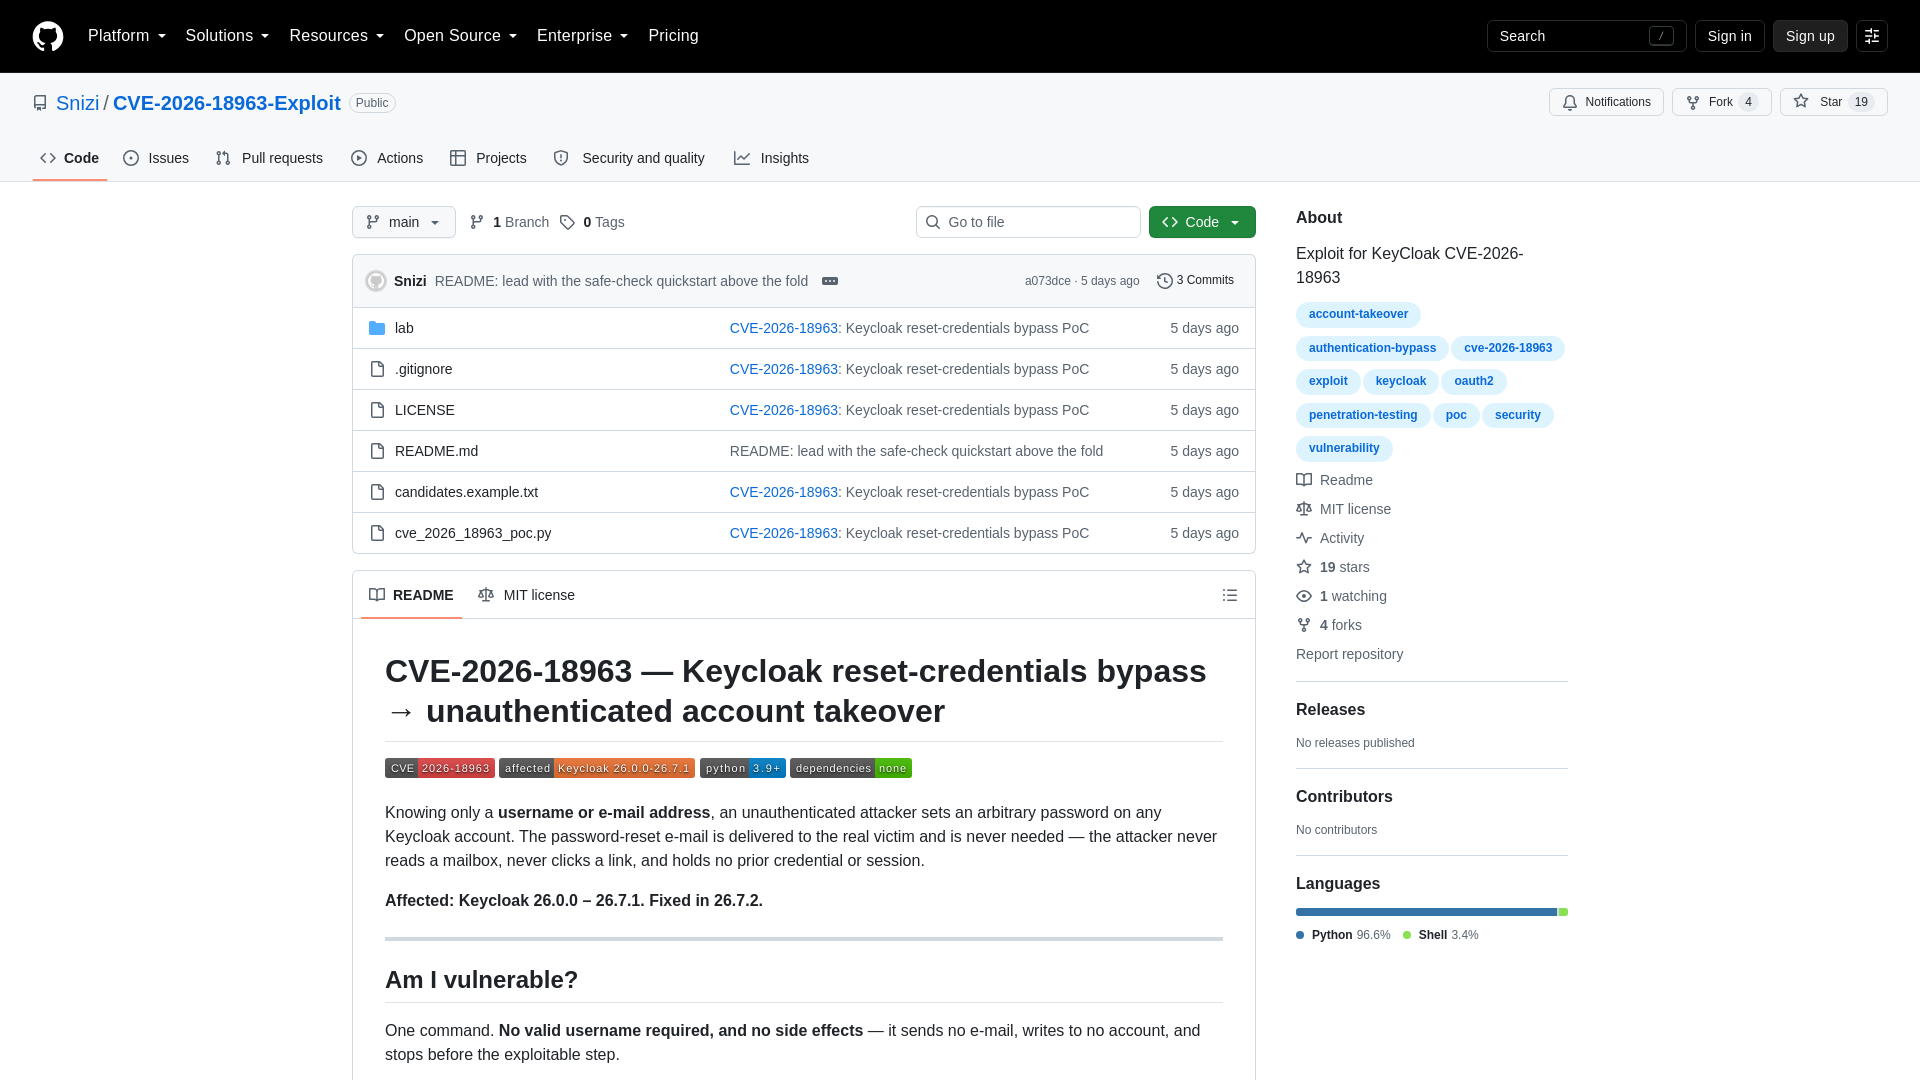Open Activity in the About sidebar
The width and height of the screenshot is (1920, 1080).
tap(1330, 538)
